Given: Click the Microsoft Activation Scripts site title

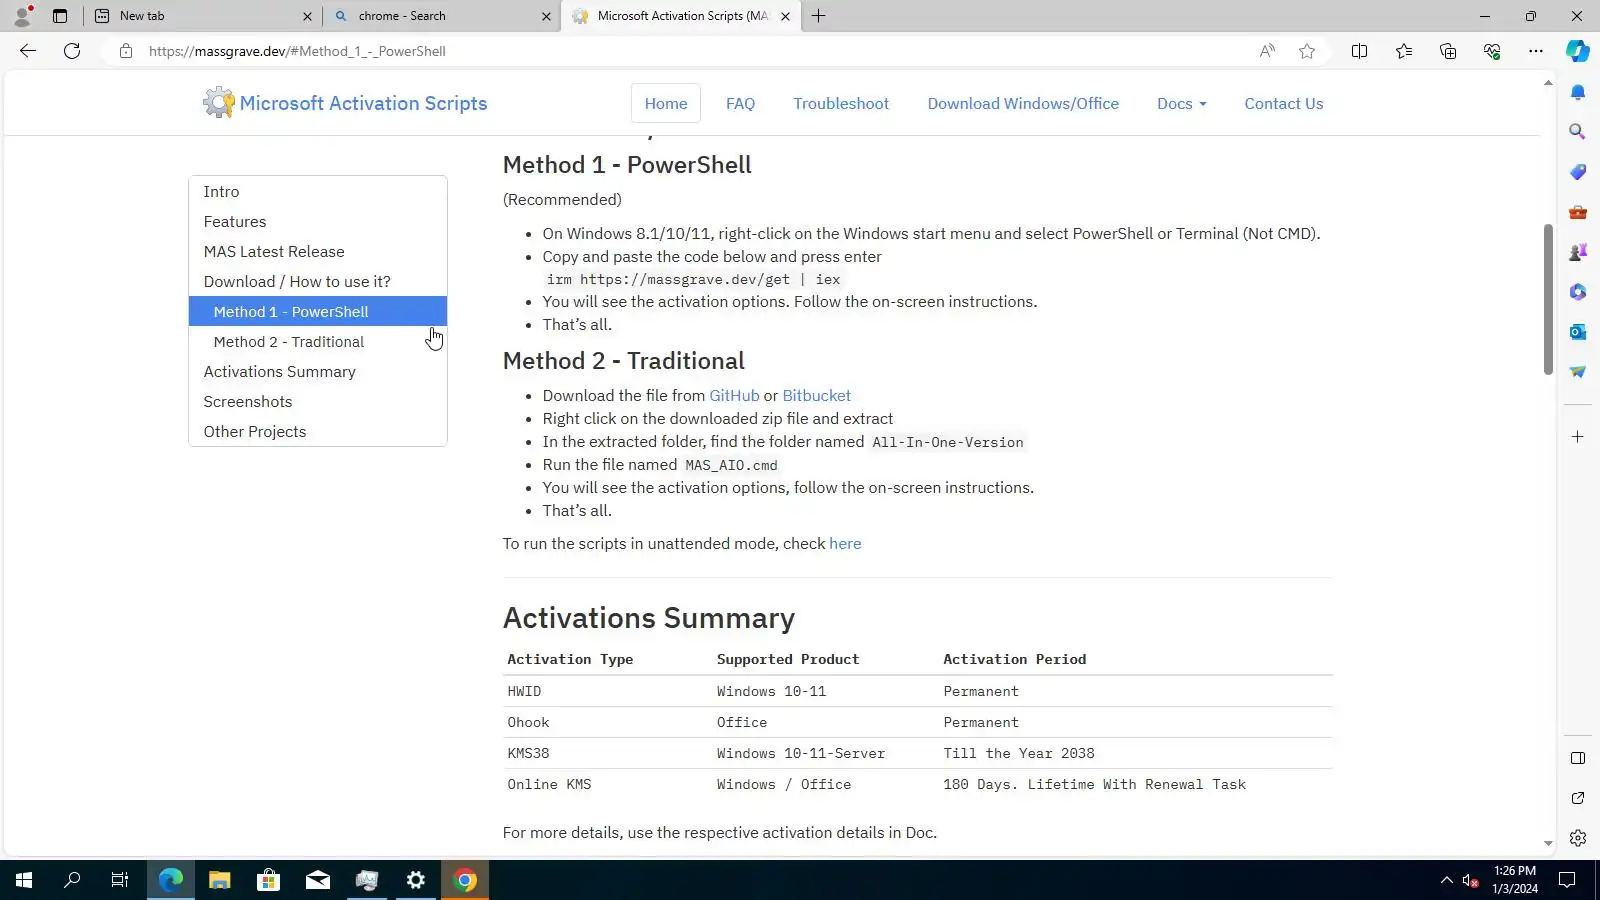Looking at the screenshot, I should (363, 103).
